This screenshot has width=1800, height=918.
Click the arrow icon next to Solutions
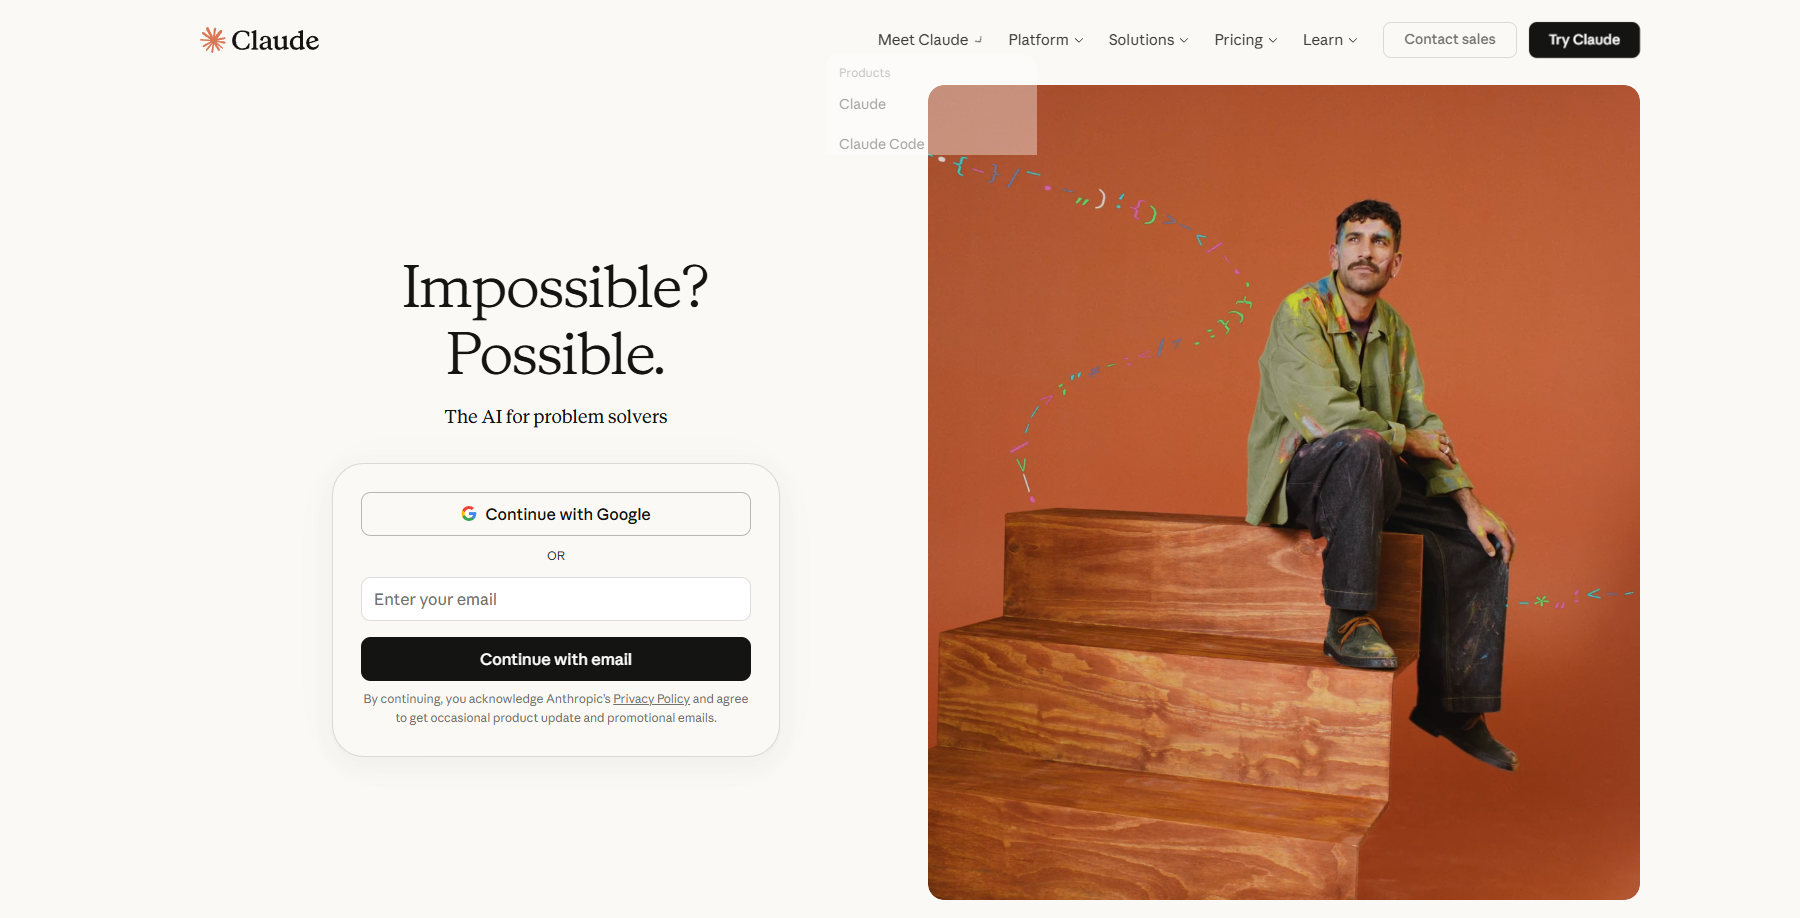pyautogui.click(x=1184, y=40)
